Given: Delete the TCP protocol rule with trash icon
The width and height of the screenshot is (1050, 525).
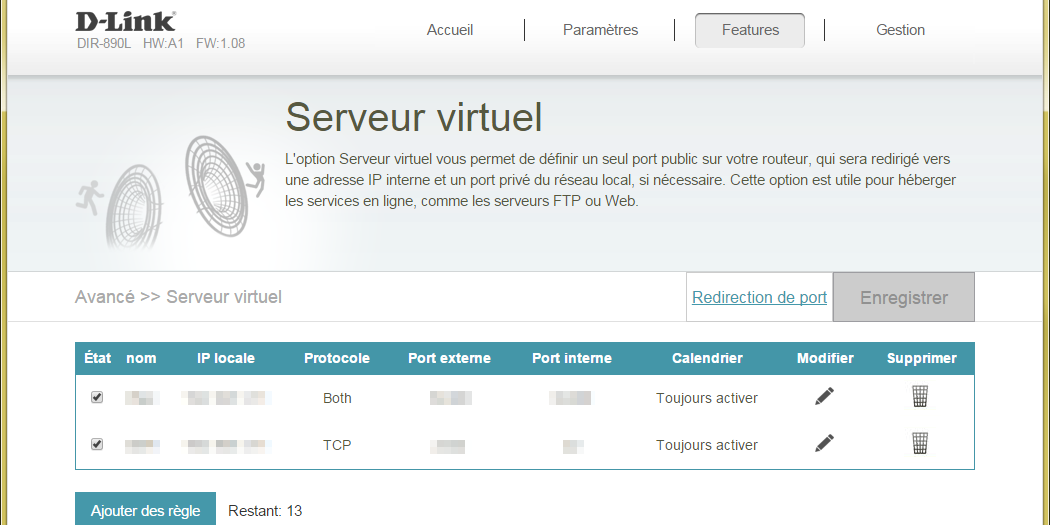Looking at the screenshot, I should [x=920, y=443].
